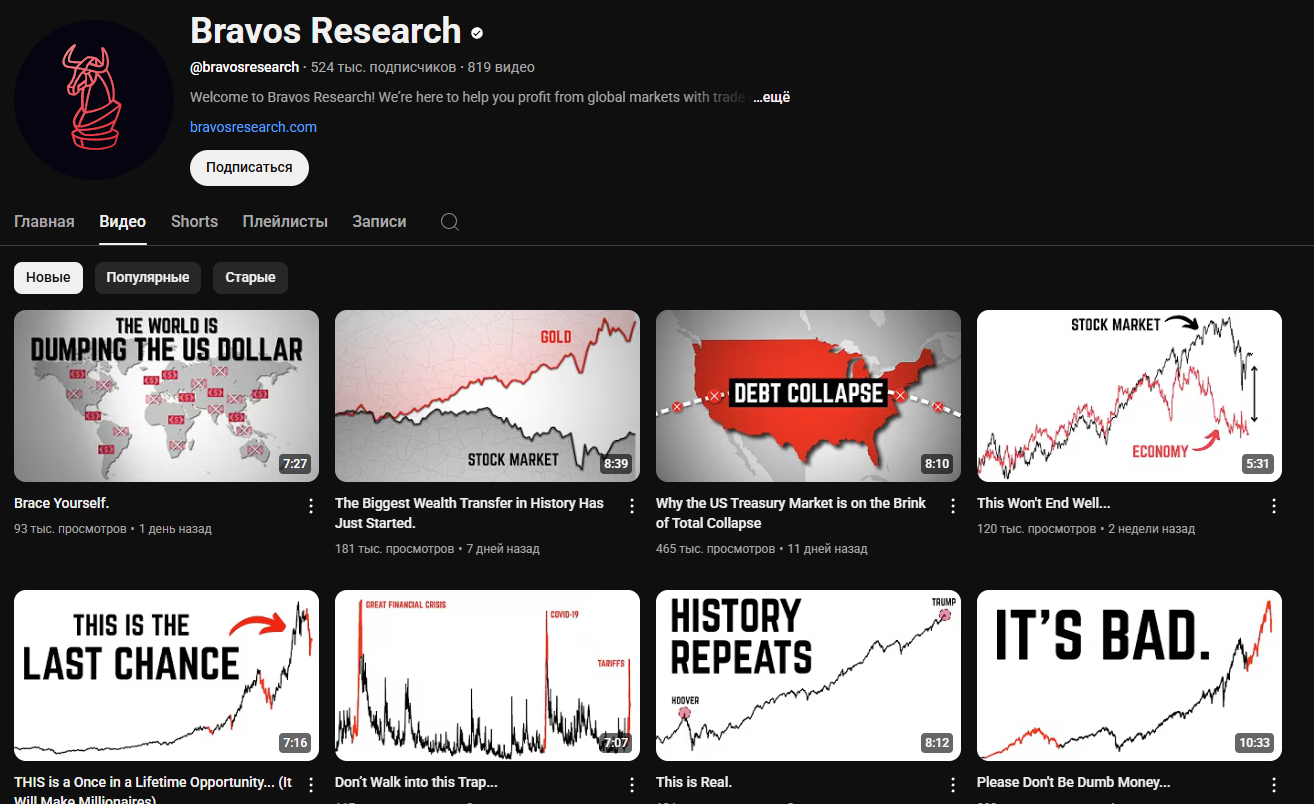
Task: Click '93 тыс. просмотров' under Brace Yourself
Action: pos(70,528)
